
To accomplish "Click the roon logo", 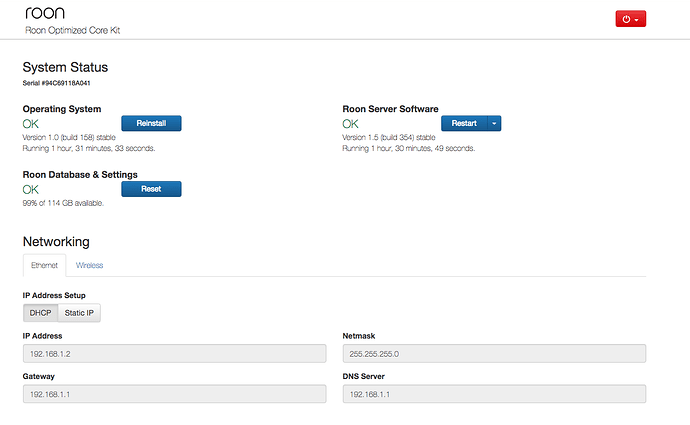I will pos(45,13).
